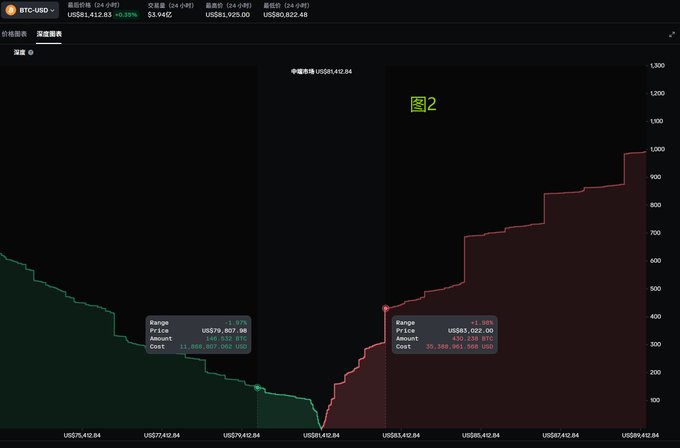Switch to the price chart tab
Viewport: 680px width, 448px height.
(14, 34)
